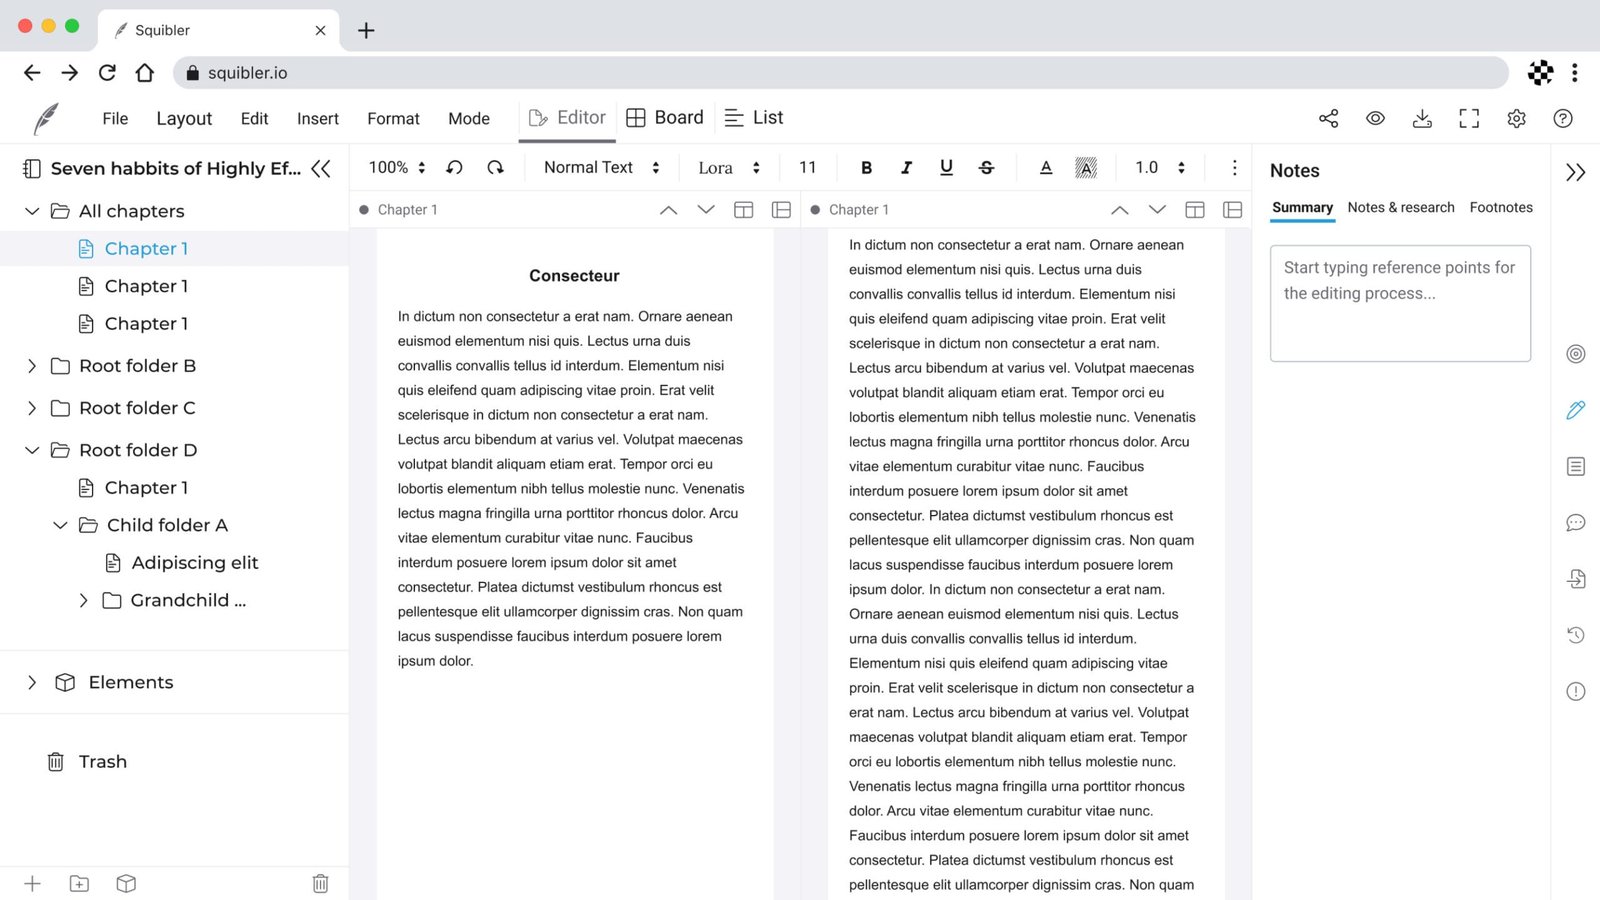
Task: Select the Footnotes tab
Action: (1501, 207)
